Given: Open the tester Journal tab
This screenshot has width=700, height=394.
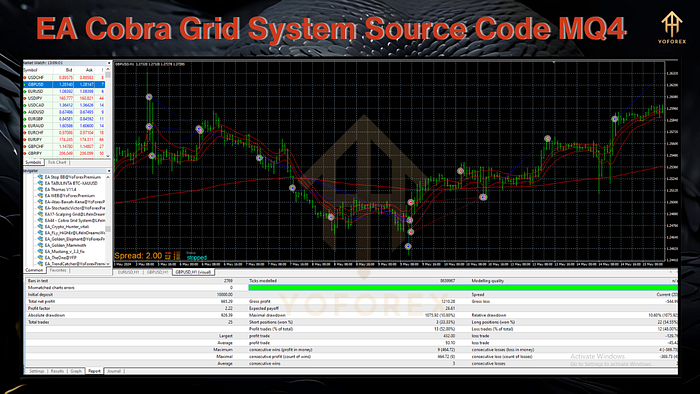Looking at the screenshot, I should (x=114, y=371).
